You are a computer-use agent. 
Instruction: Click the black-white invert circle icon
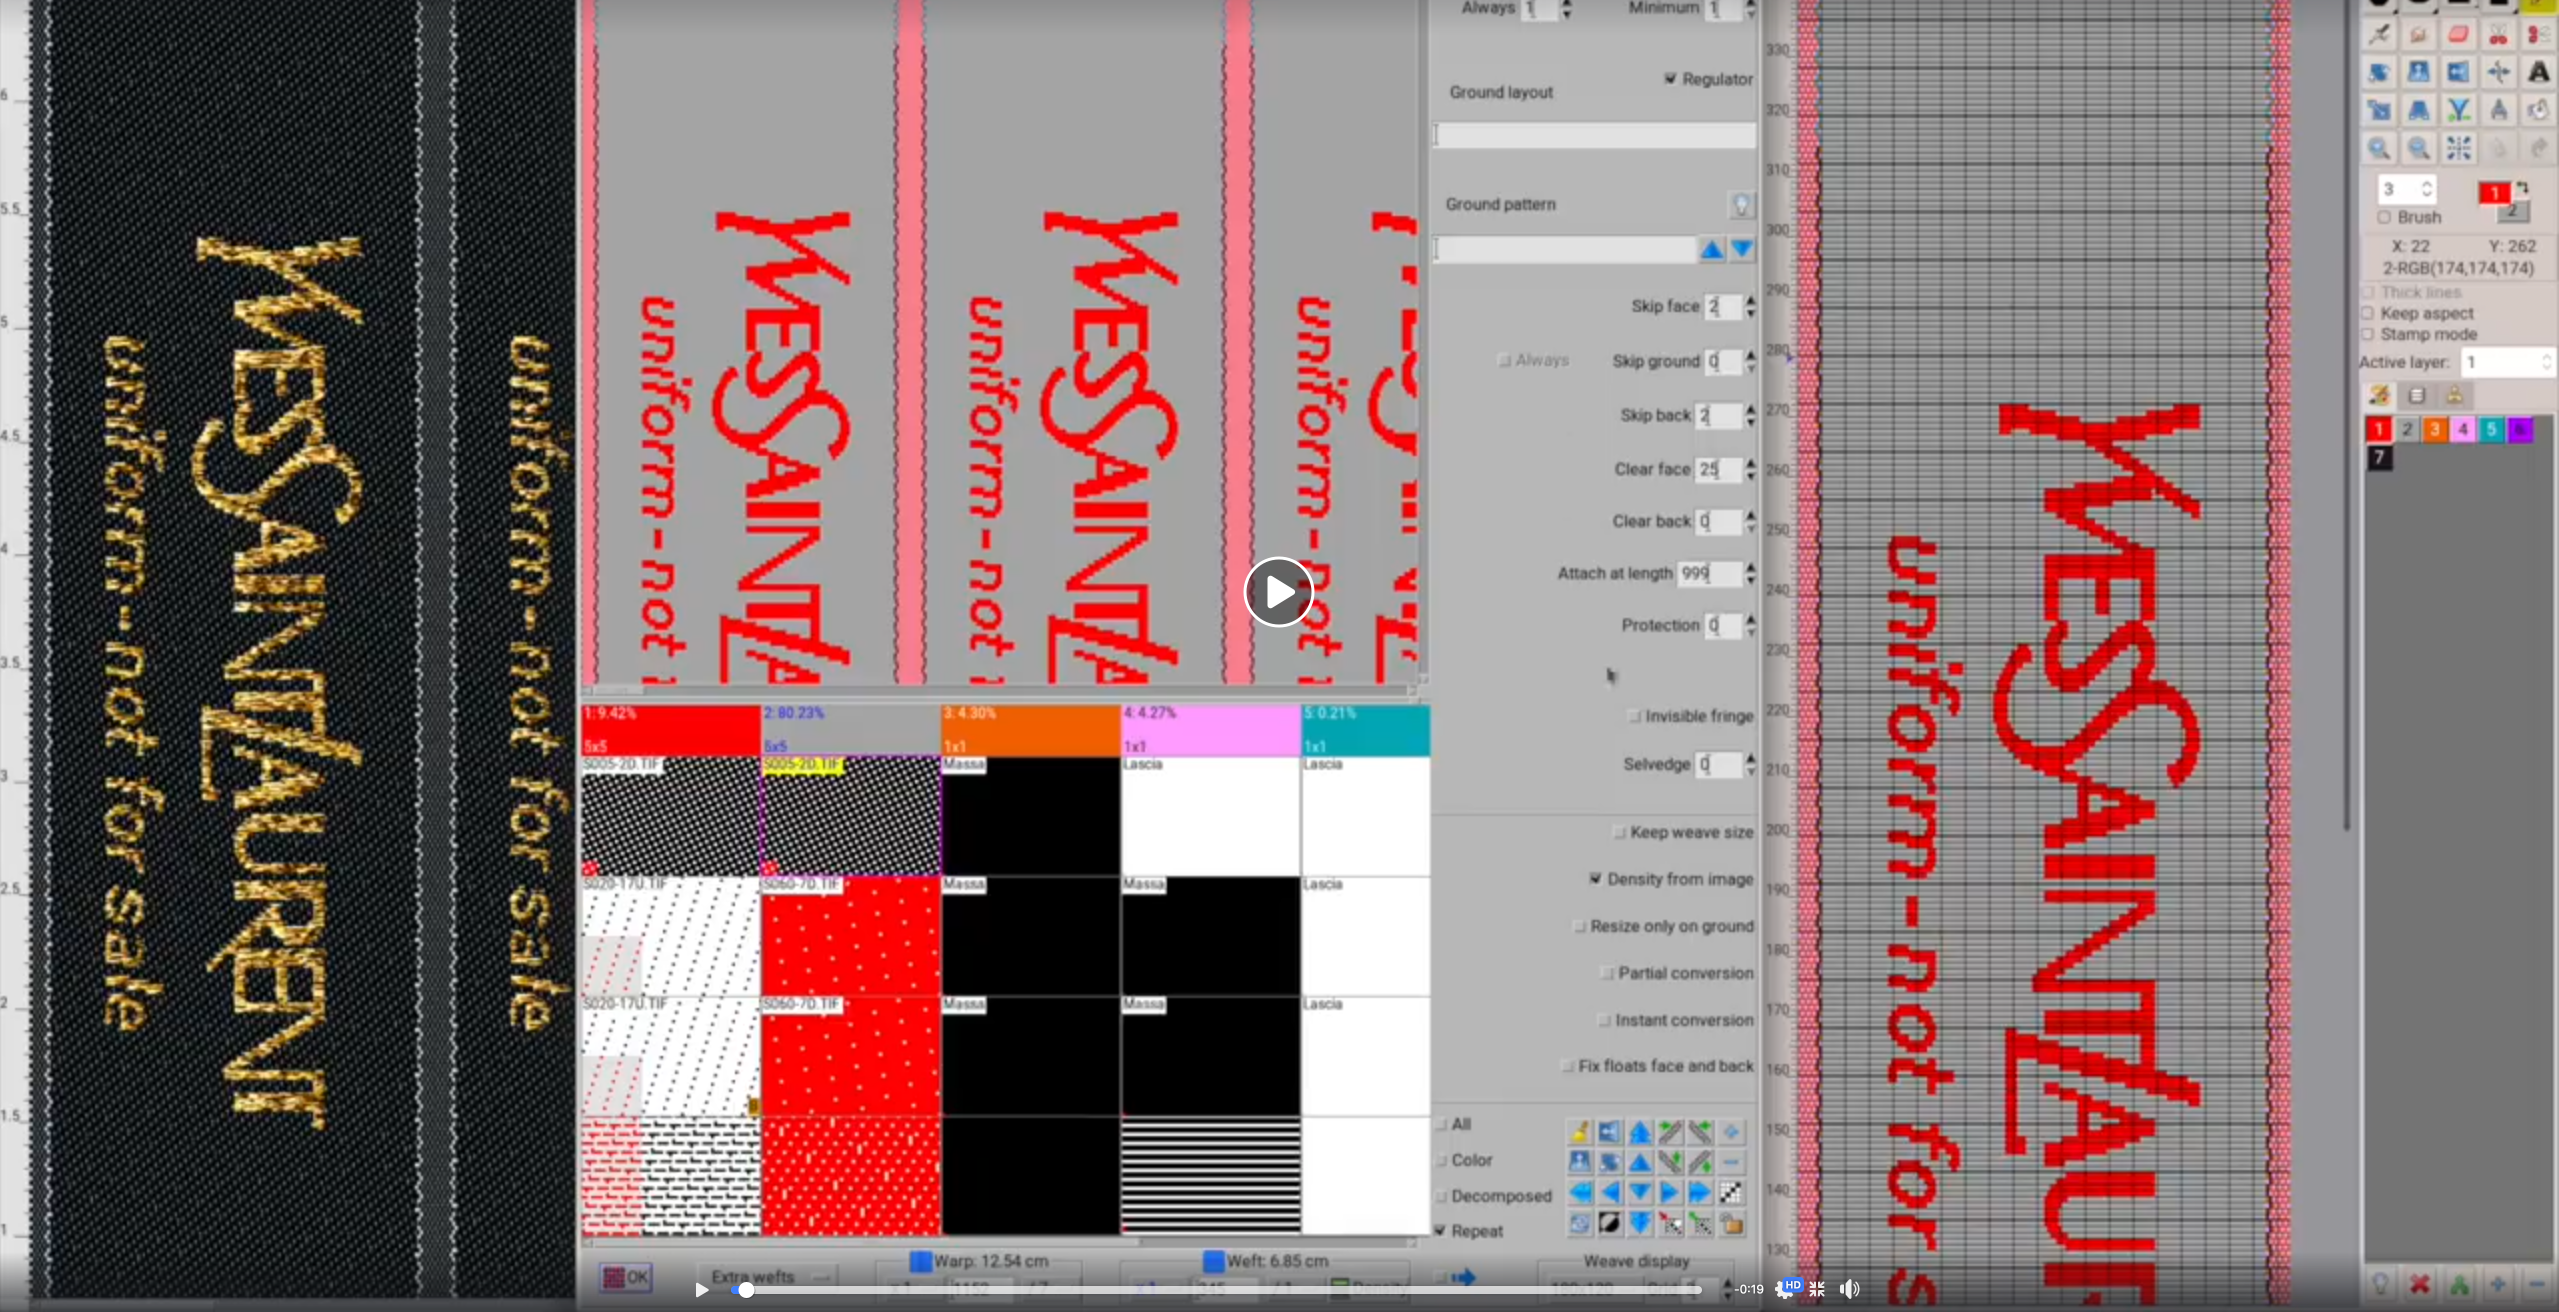click(x=1610, y=1223)
